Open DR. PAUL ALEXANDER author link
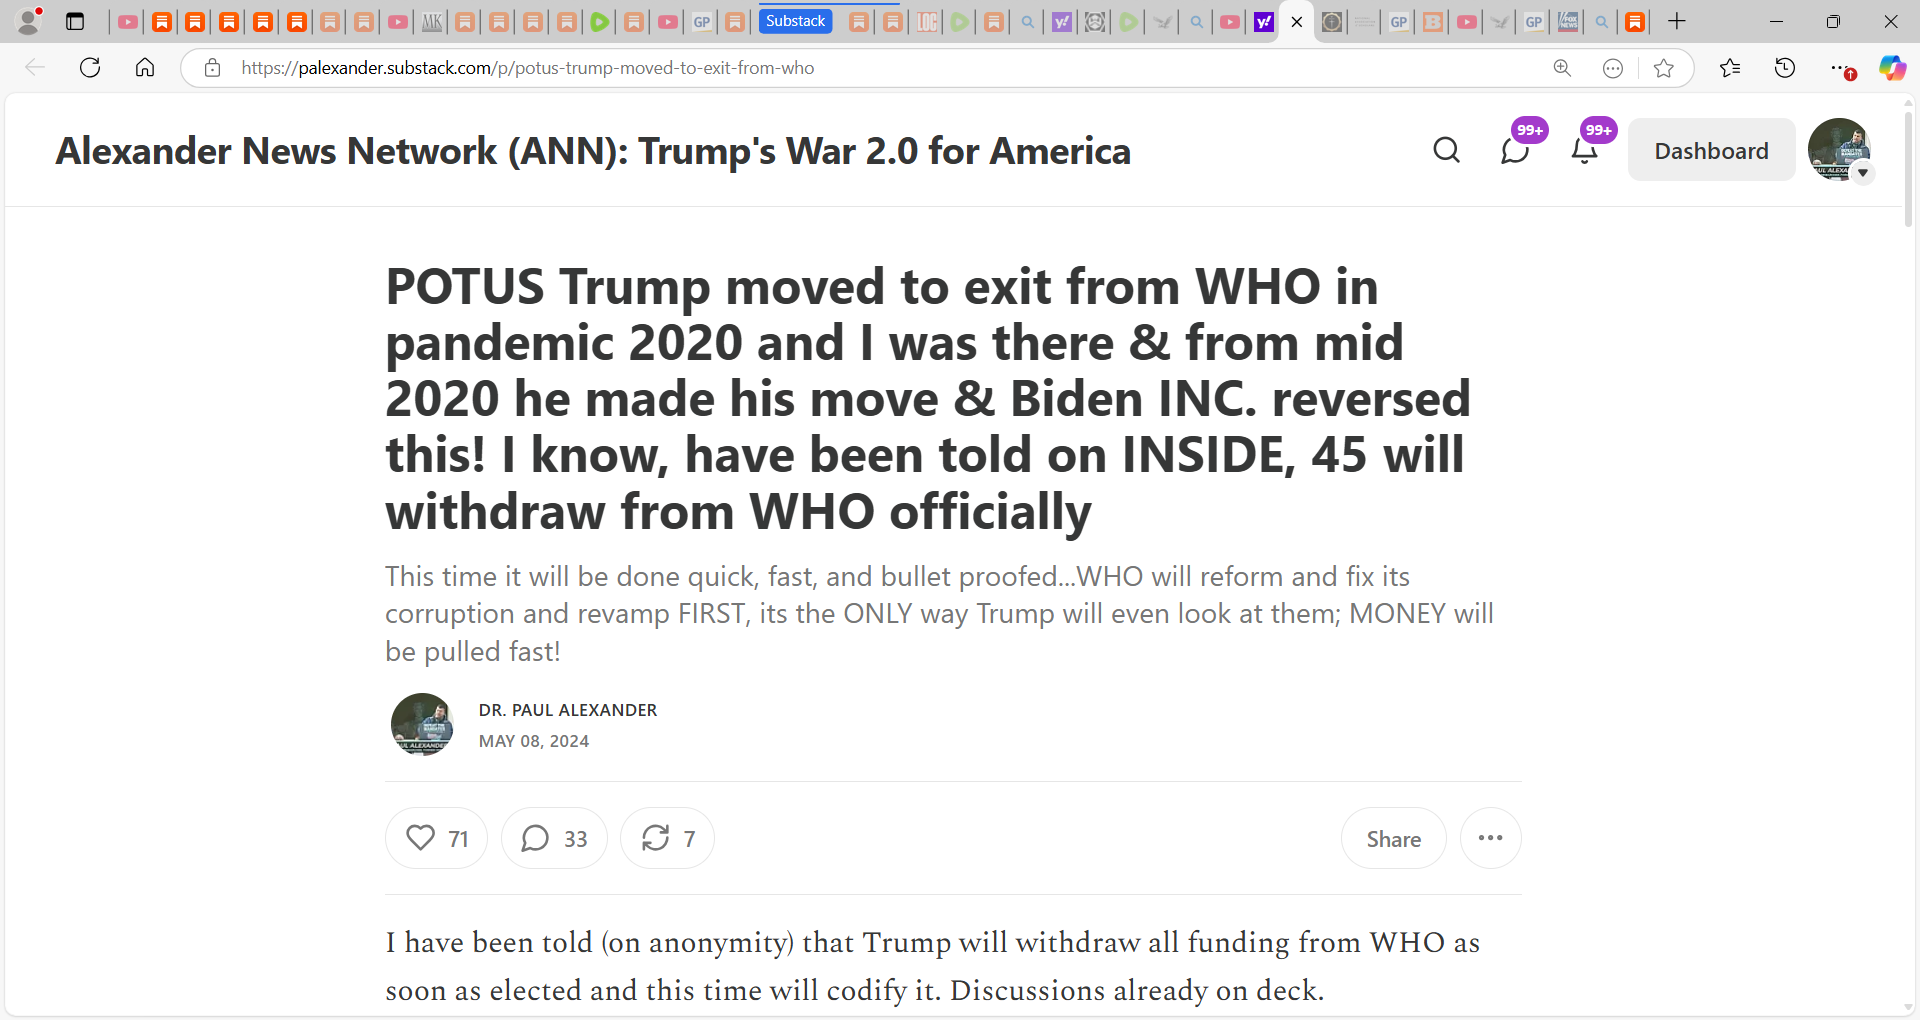1920x1020 pixels. 567,710
